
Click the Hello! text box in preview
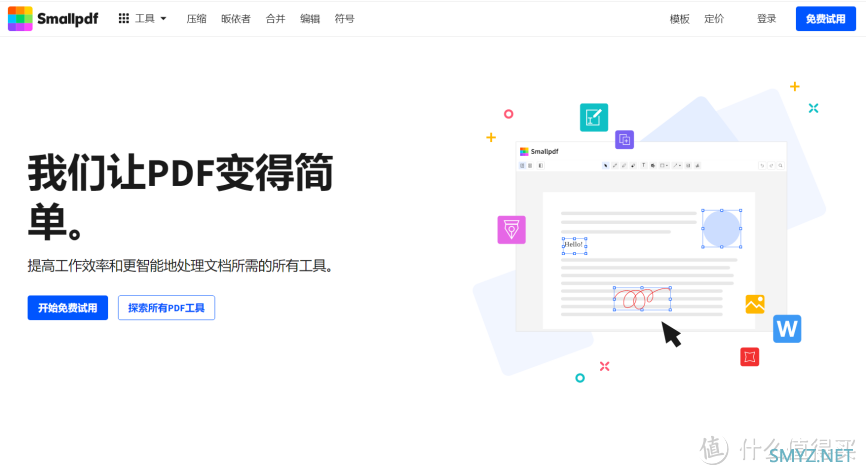574,246
